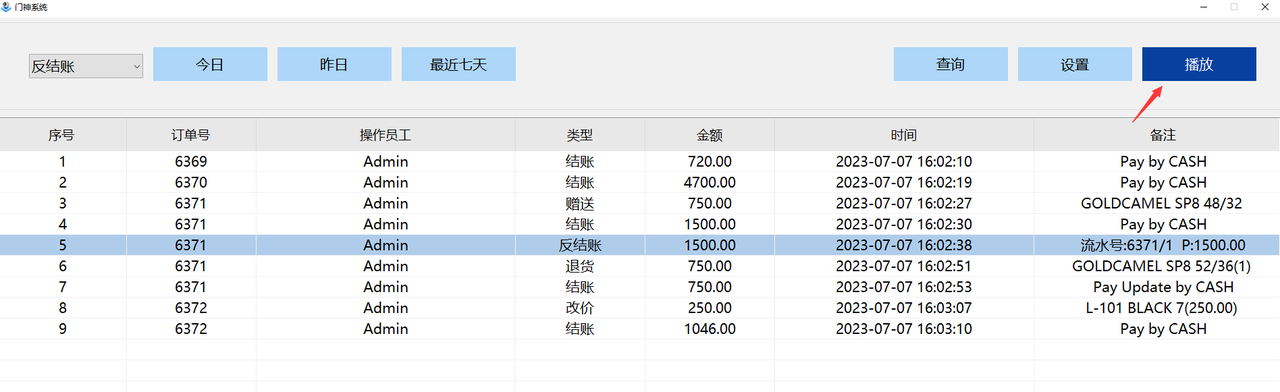
Task: Select row 9 with amount 1046.00
Action: point(640,329)
